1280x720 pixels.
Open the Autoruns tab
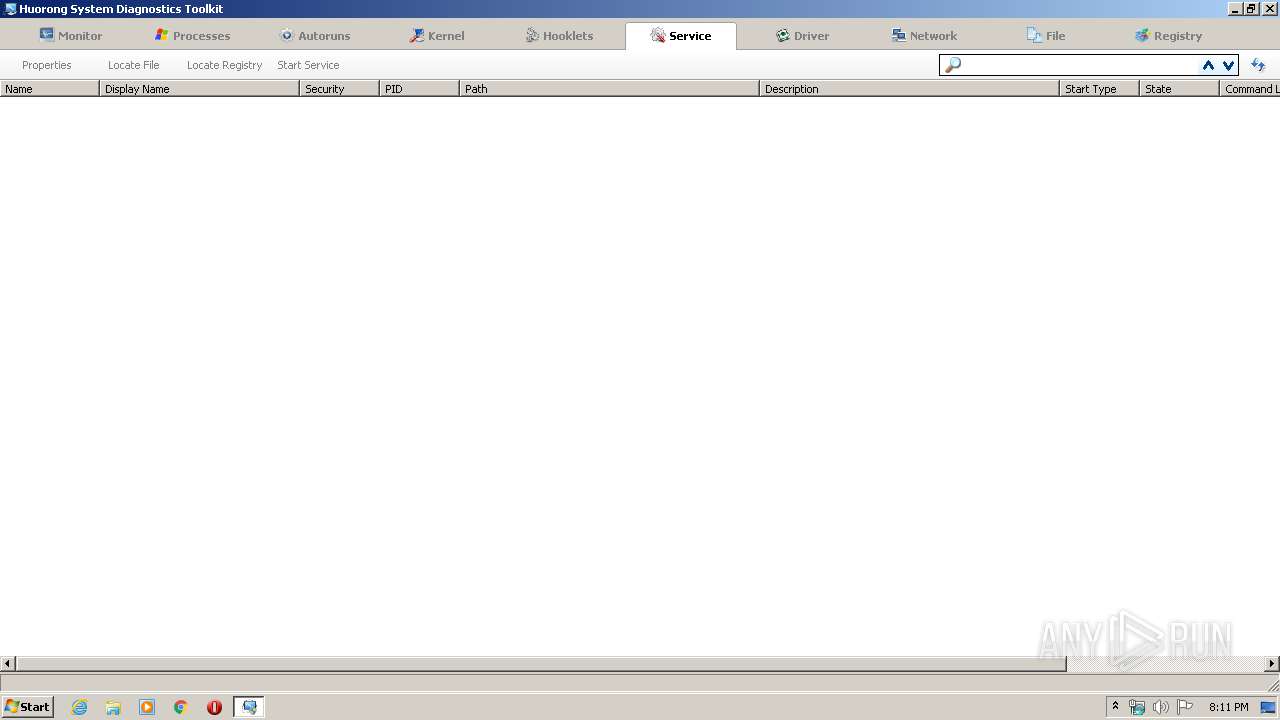tap(315, 35)
